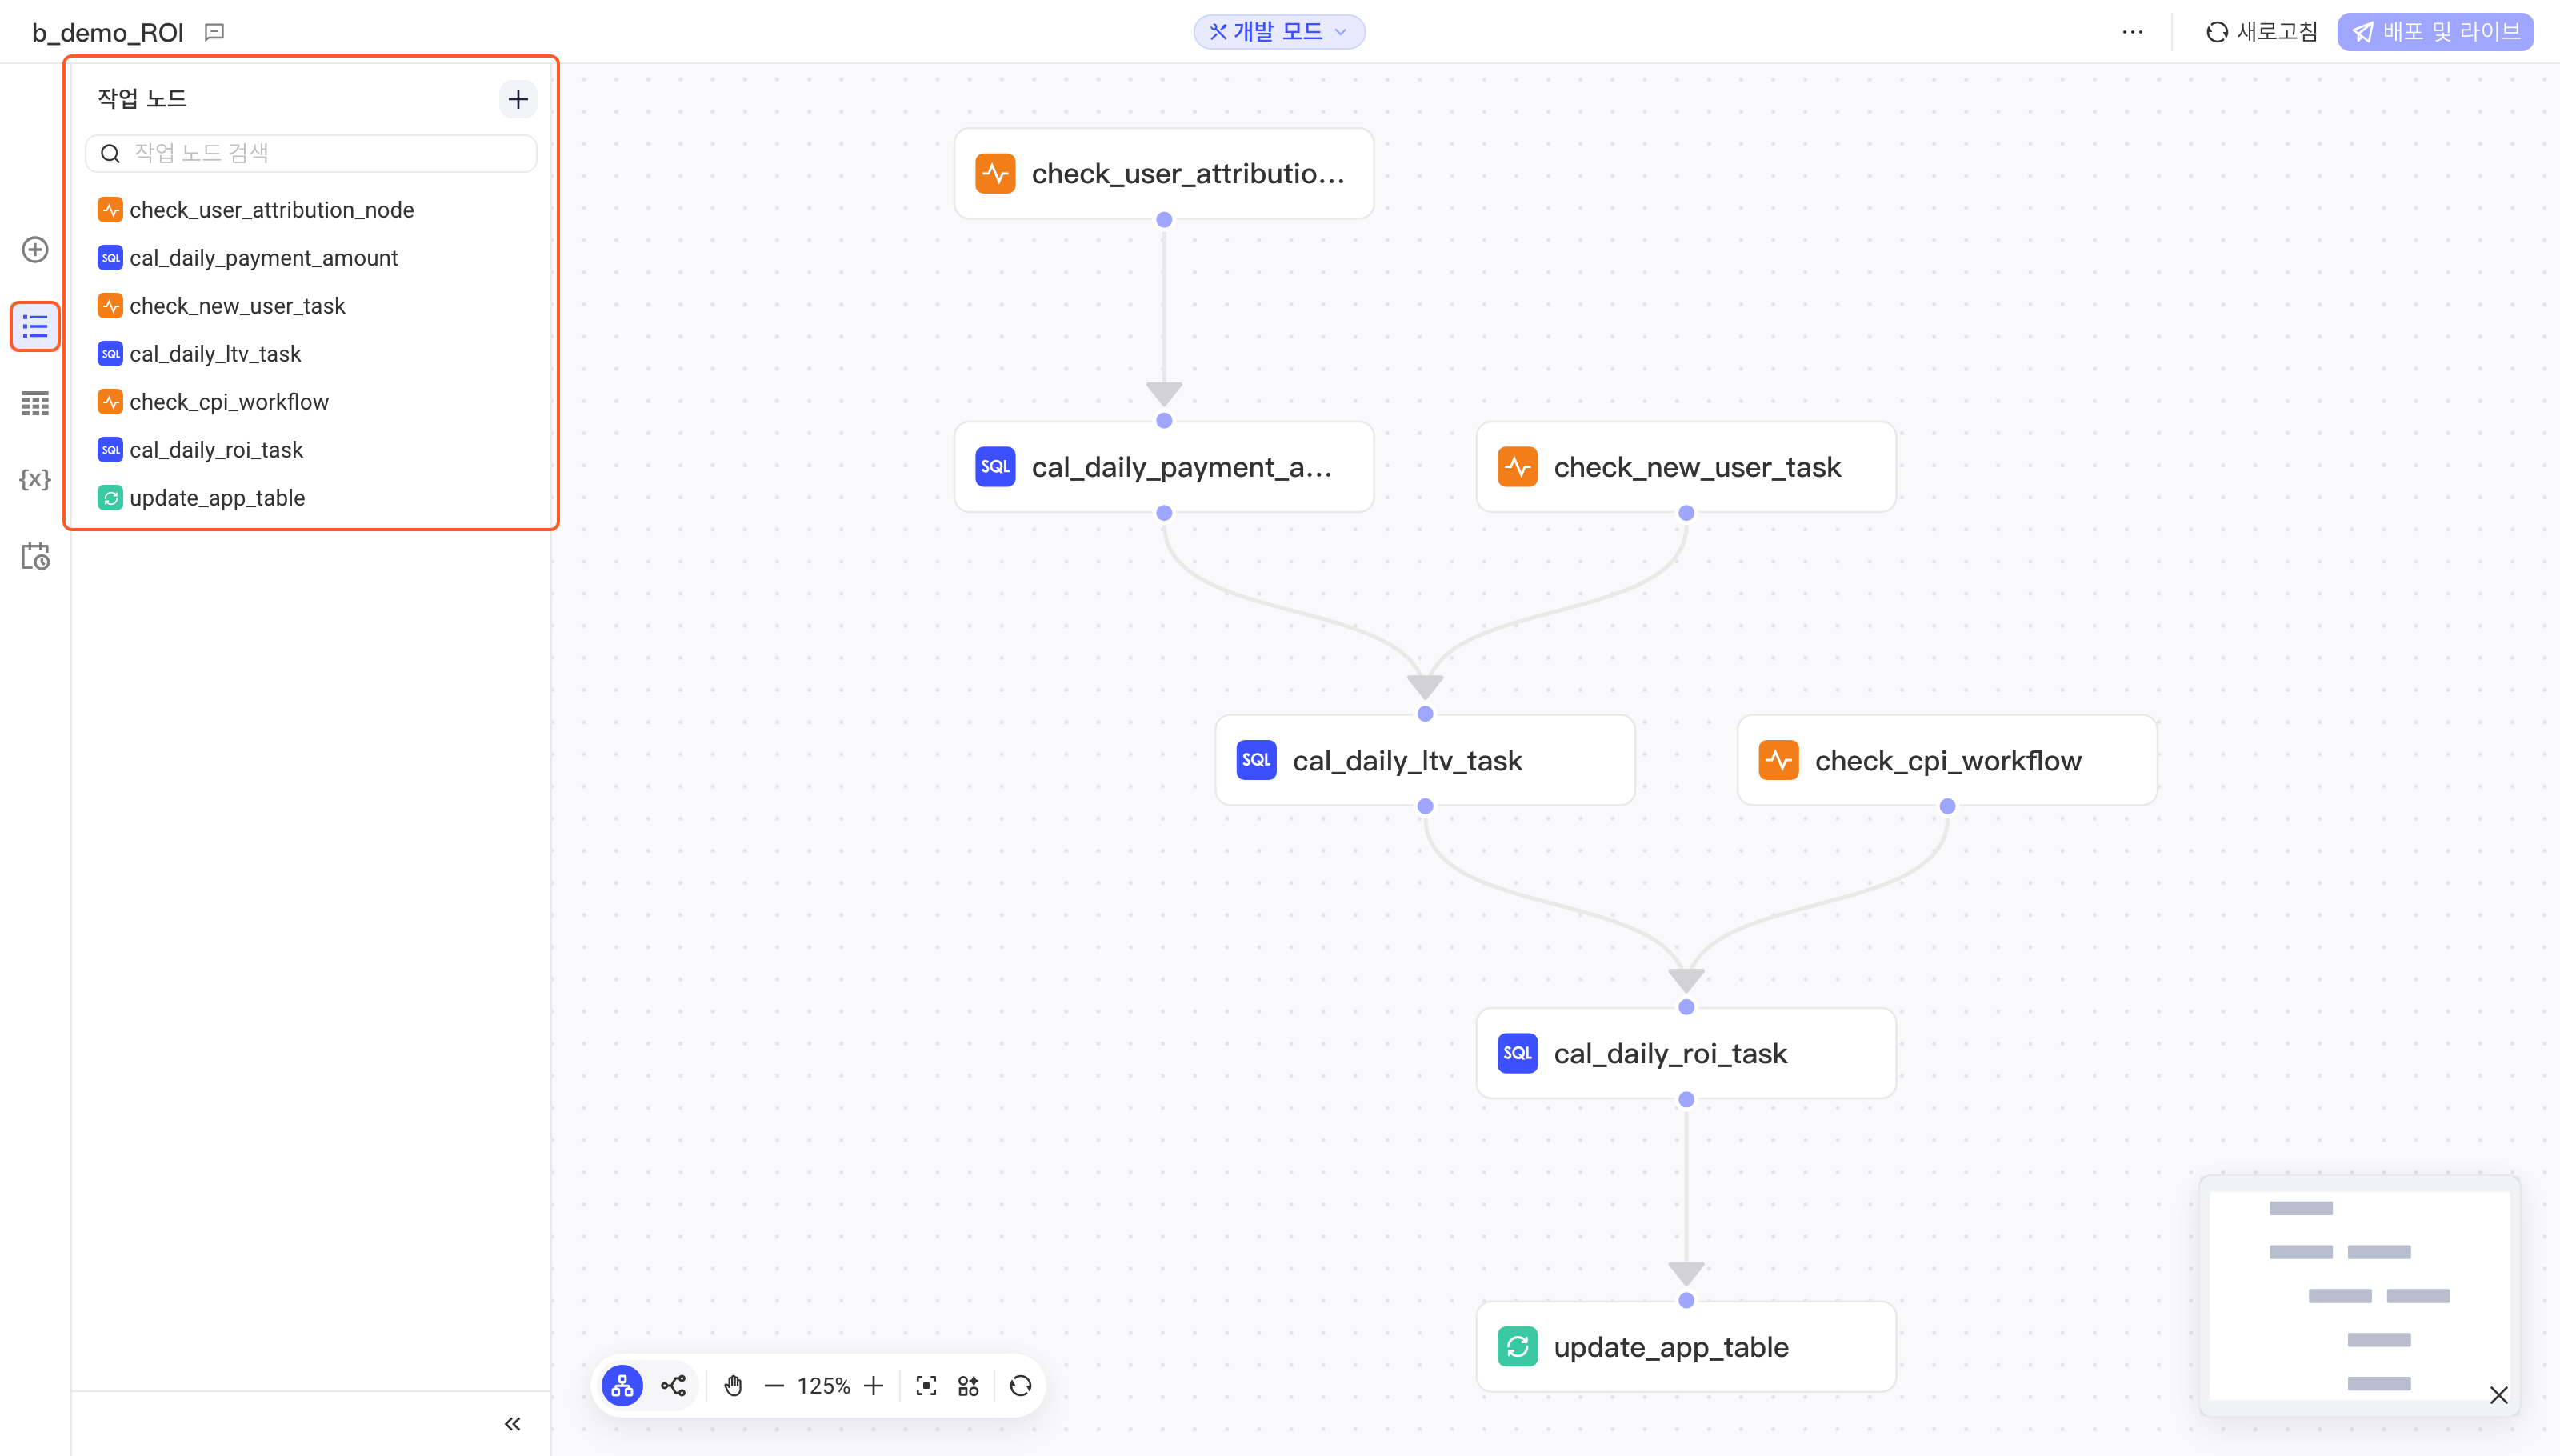The width and height of the screenshot is (2560, 1456).
Task: Click the minimap thumbnail overview
Action: (x=2358, y=1296)
